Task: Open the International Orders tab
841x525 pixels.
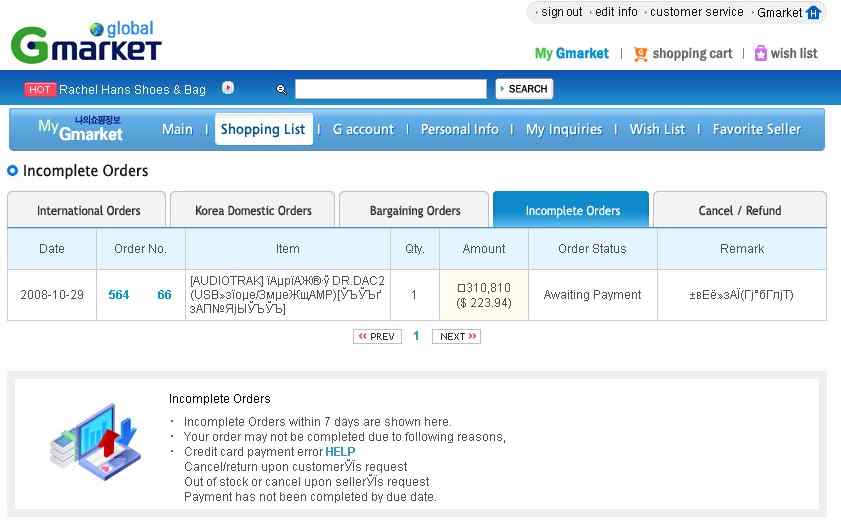Action: (88, 210)
